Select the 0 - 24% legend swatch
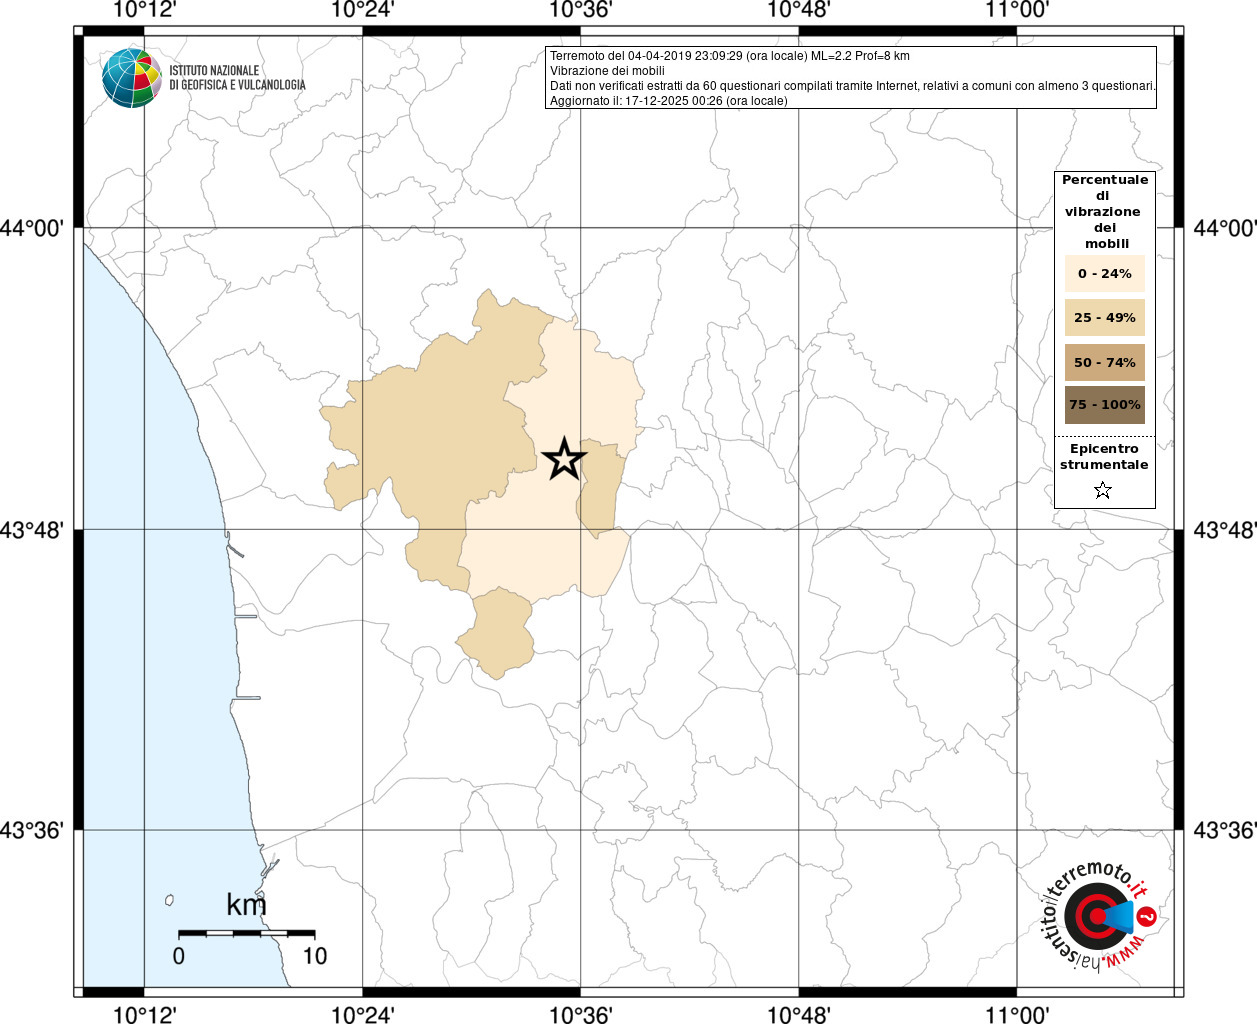1257x1024 pixels. point(1104,273)
